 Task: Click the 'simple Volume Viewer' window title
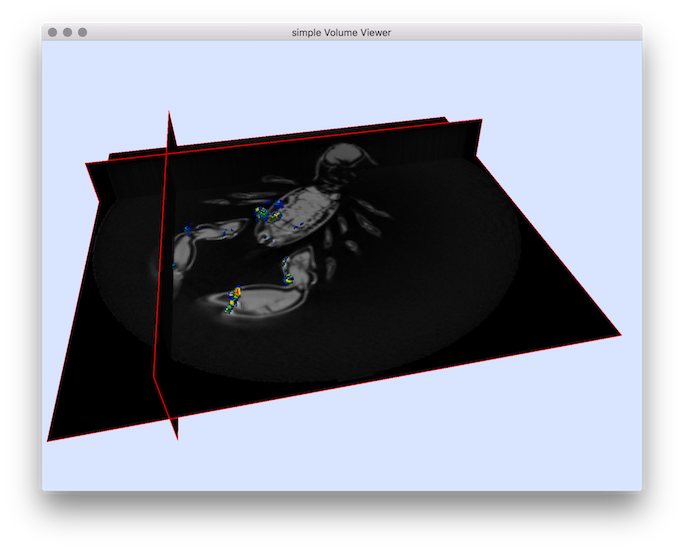341,32
